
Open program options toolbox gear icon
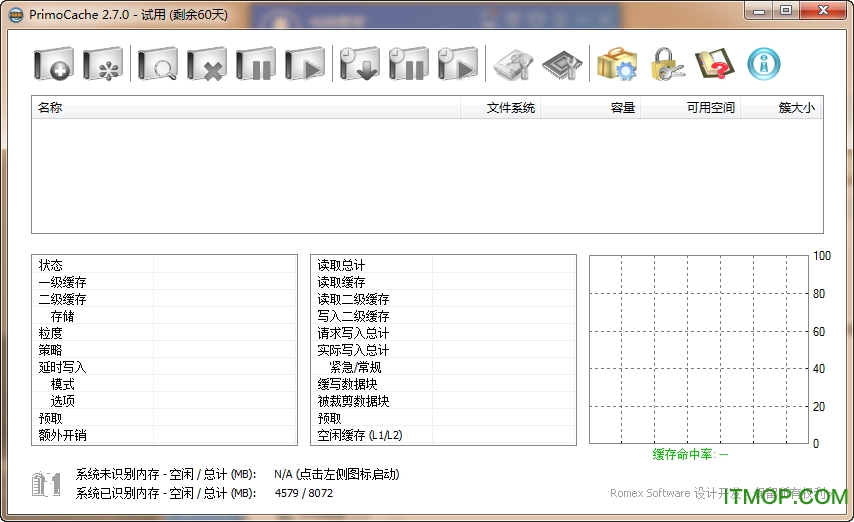[x=617, y=64]
